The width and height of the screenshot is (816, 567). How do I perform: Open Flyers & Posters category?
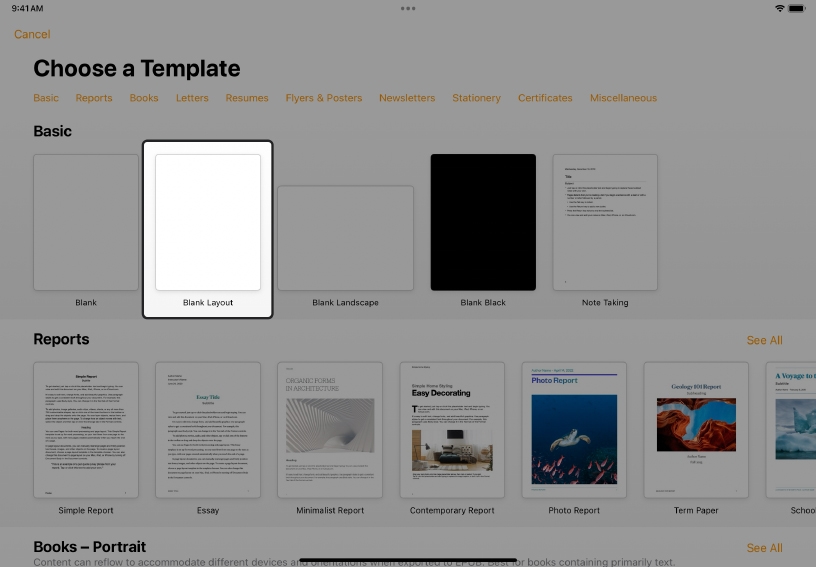coord(324,98)
